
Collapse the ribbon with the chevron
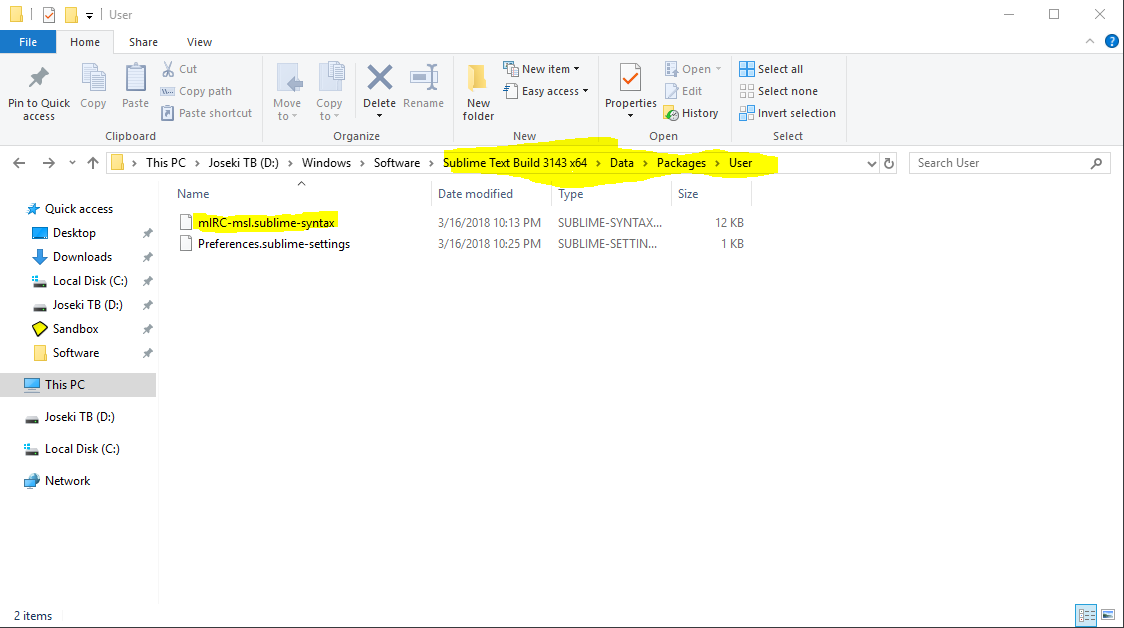tap(1090, 42)
